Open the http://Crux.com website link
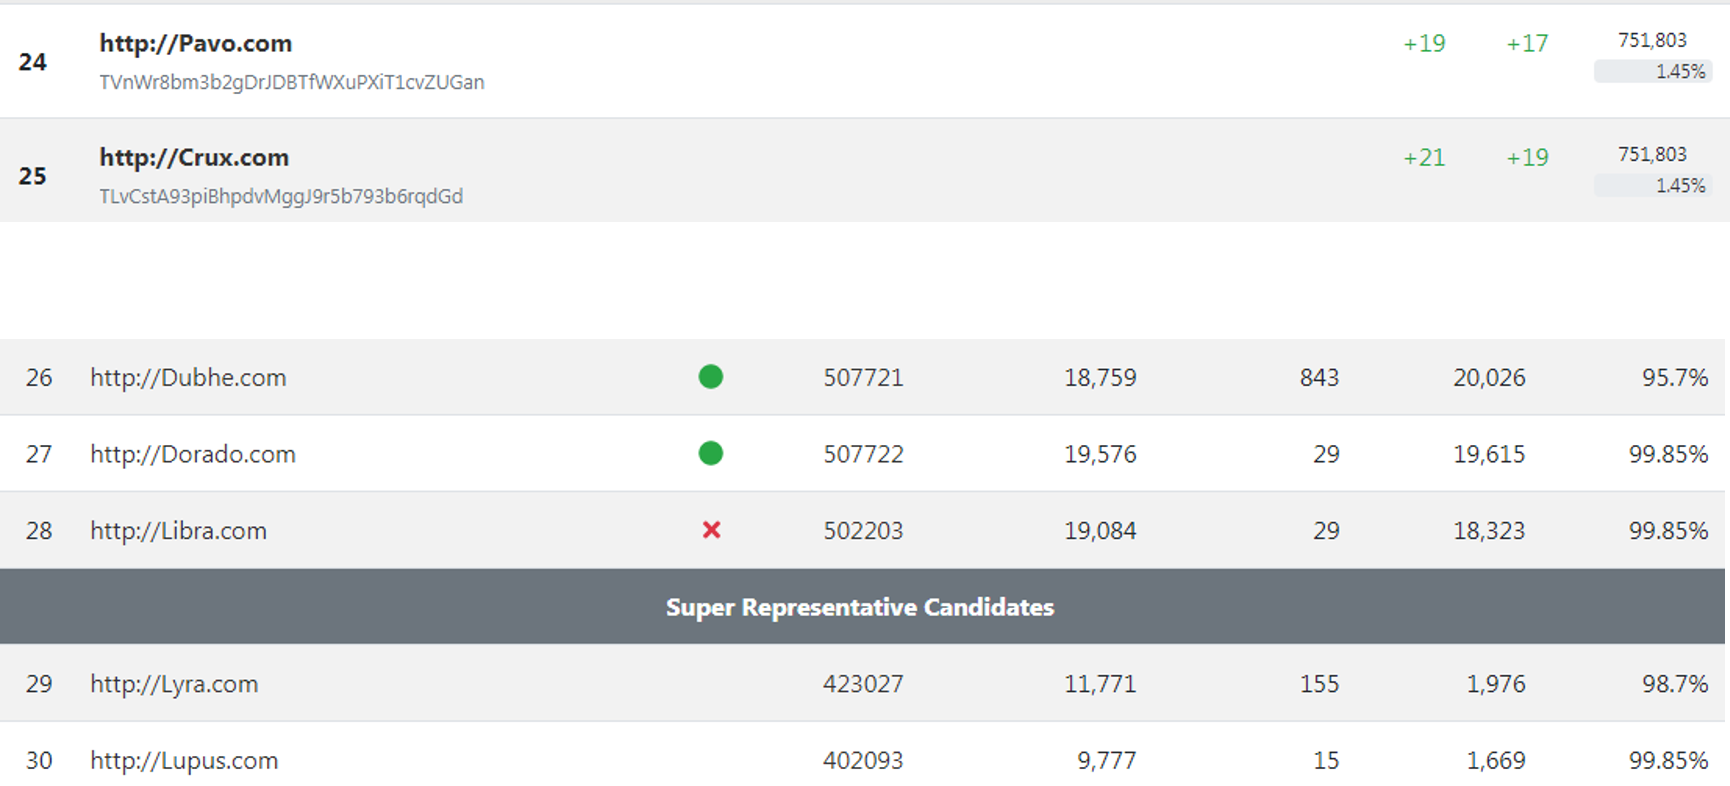1730x786 pixels. tap(193, 157)
